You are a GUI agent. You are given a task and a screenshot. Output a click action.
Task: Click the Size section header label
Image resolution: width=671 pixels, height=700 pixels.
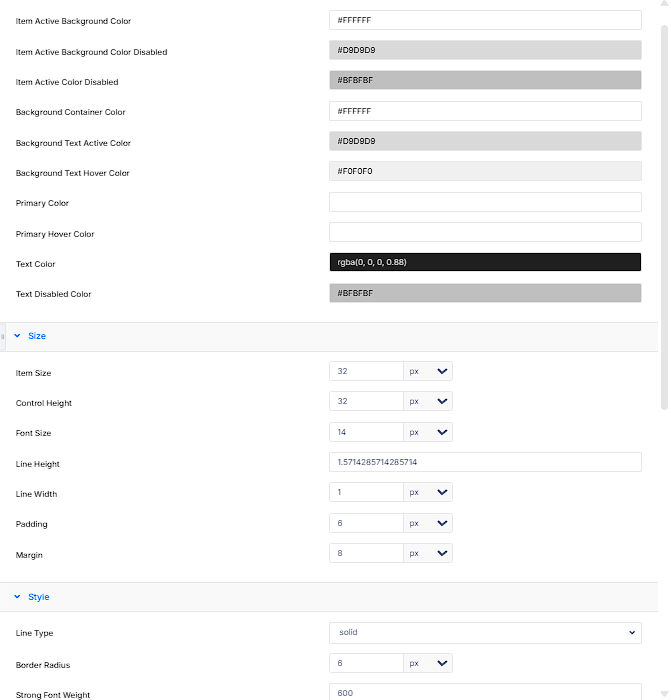pyautogui.click(x=37, y=336)
